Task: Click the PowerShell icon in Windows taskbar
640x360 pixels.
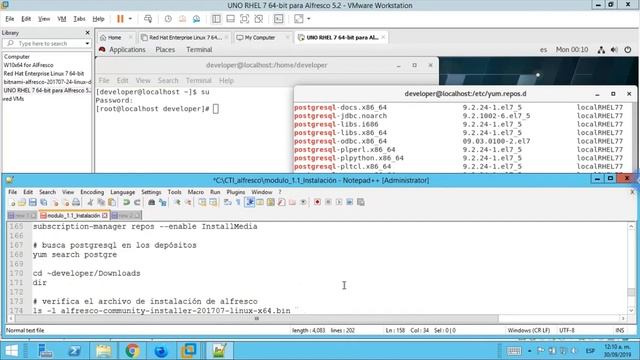Action: [74, 351]
